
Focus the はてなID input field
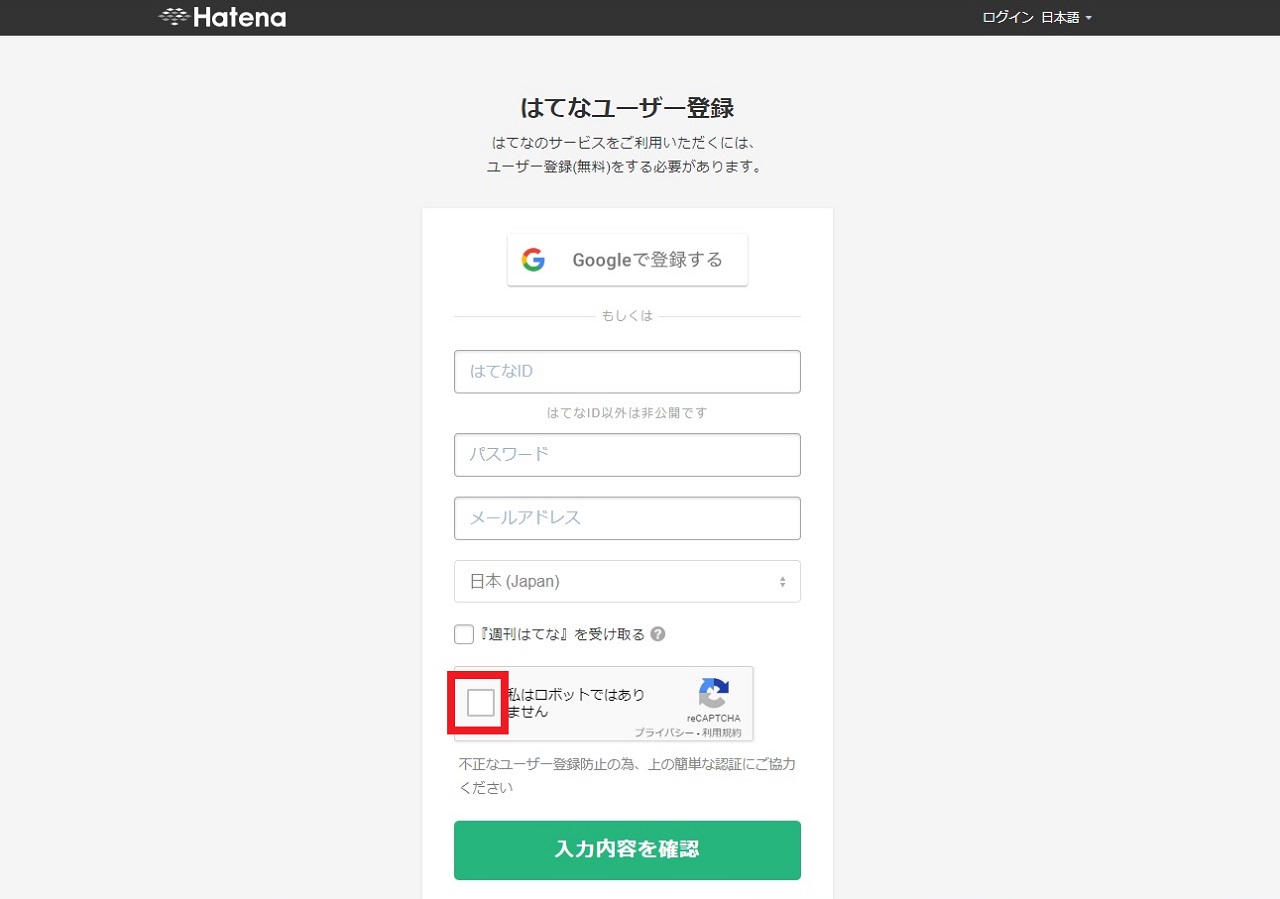coord(627,371)
